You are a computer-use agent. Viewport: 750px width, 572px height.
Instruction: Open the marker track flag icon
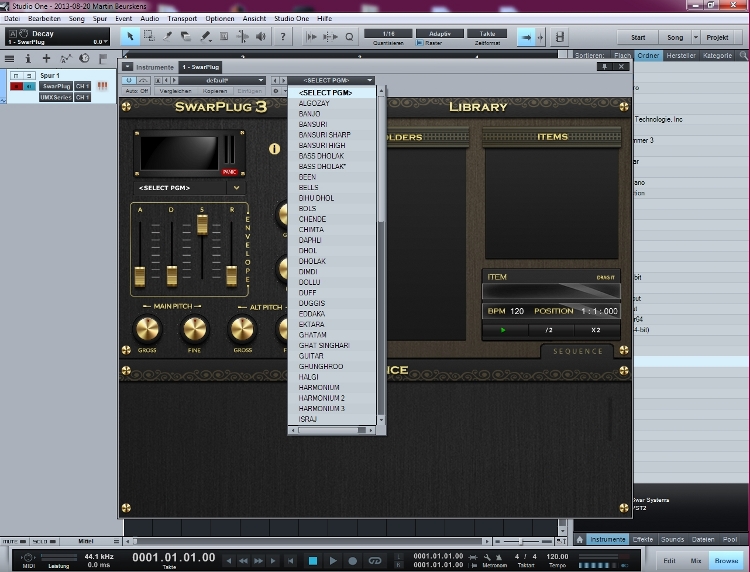coord(103,59)
